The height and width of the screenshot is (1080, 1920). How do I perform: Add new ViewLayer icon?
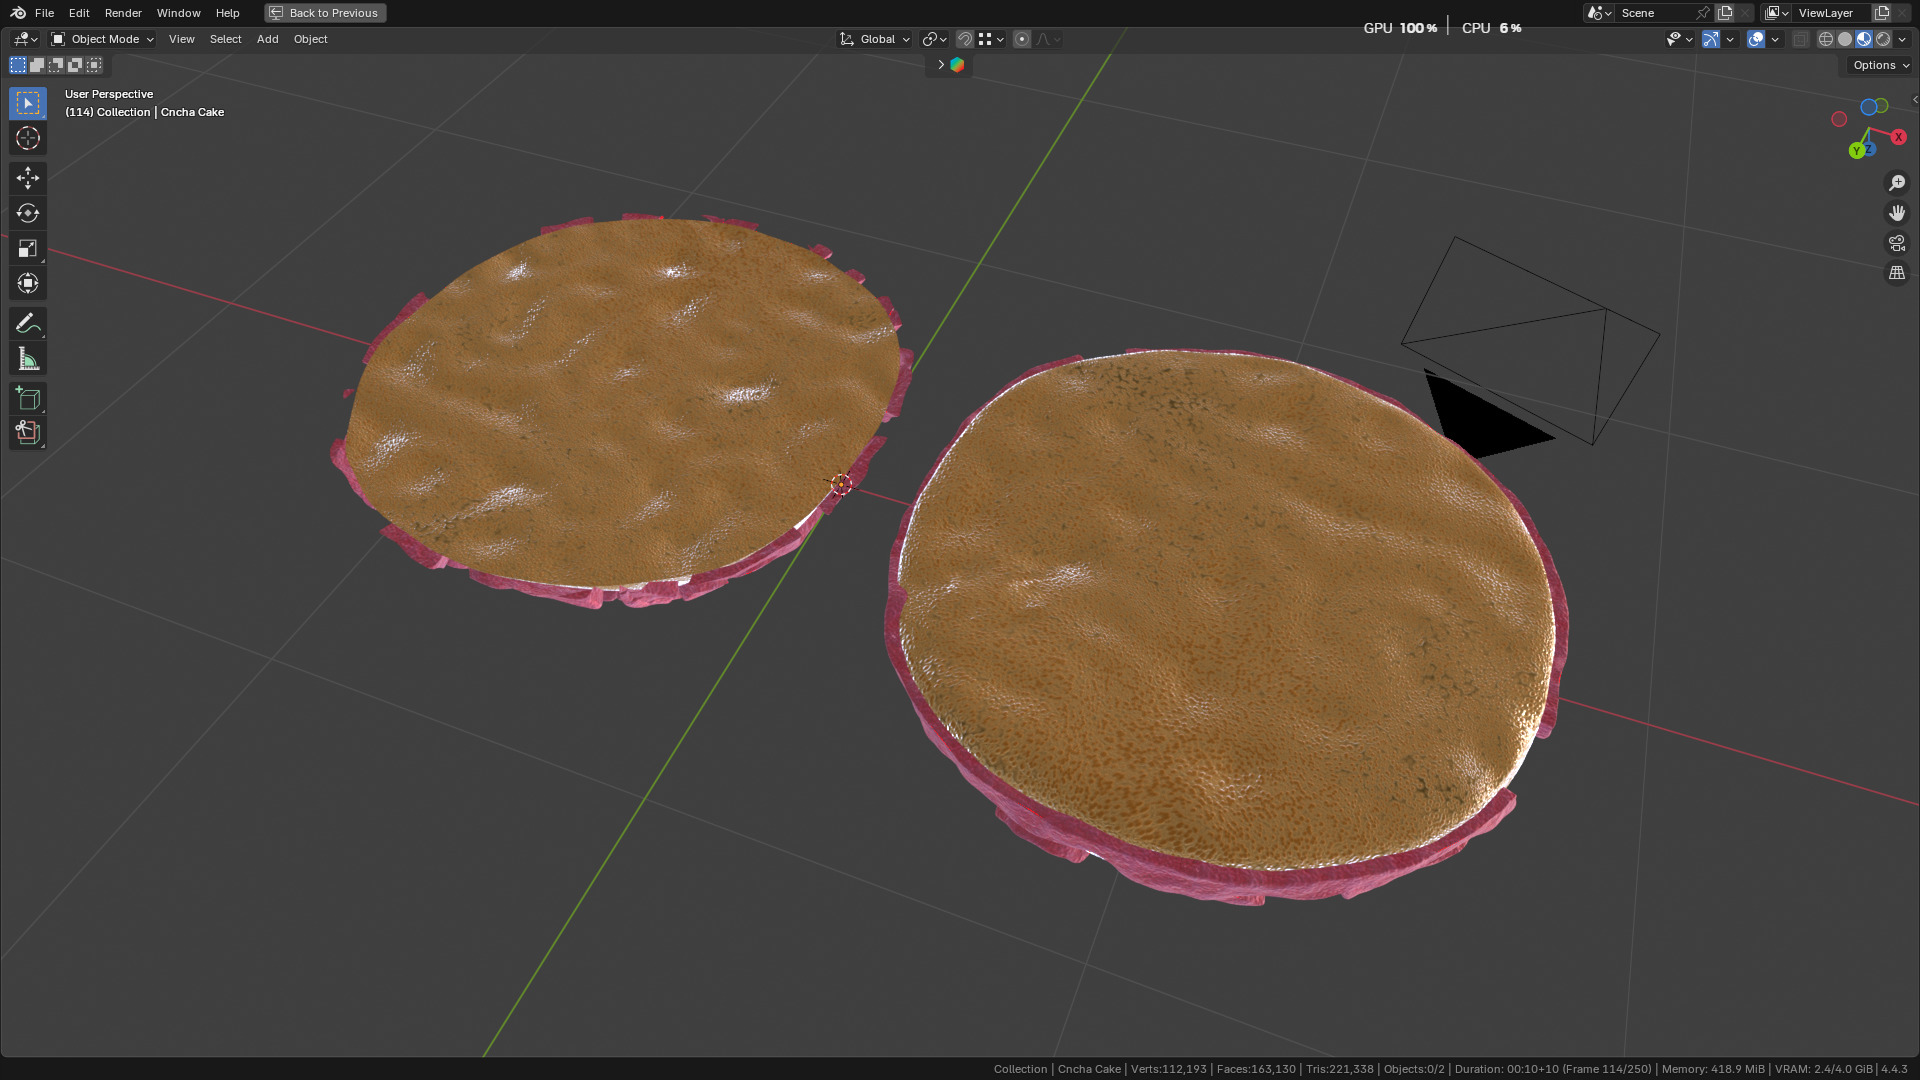[1881, 13]
